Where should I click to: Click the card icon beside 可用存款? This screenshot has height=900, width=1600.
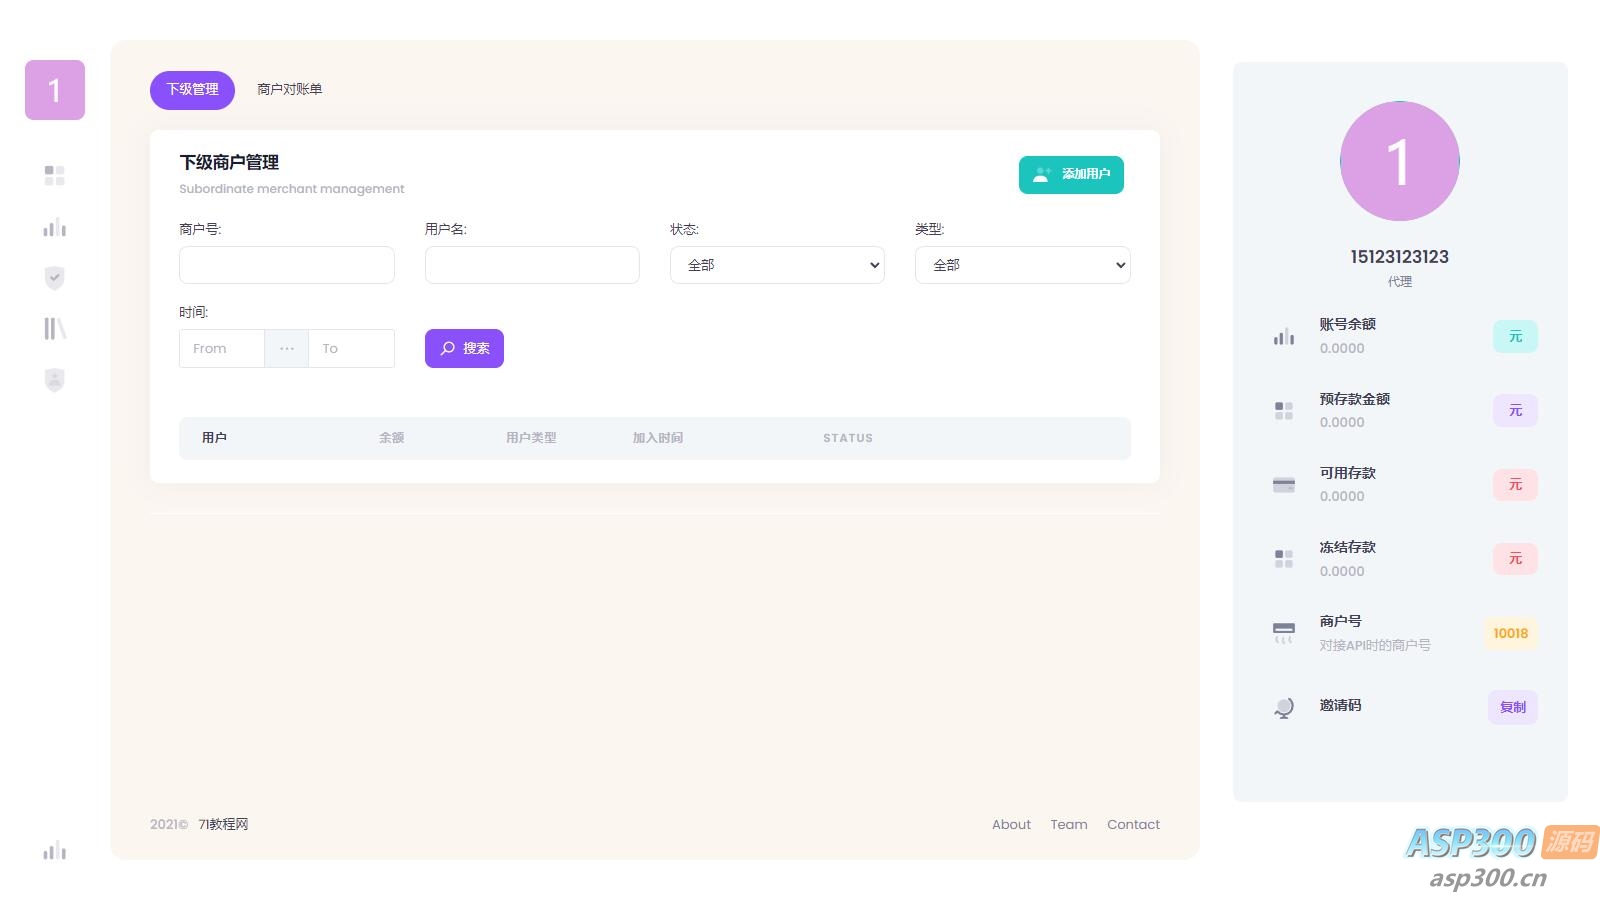tap(1284, 485)
